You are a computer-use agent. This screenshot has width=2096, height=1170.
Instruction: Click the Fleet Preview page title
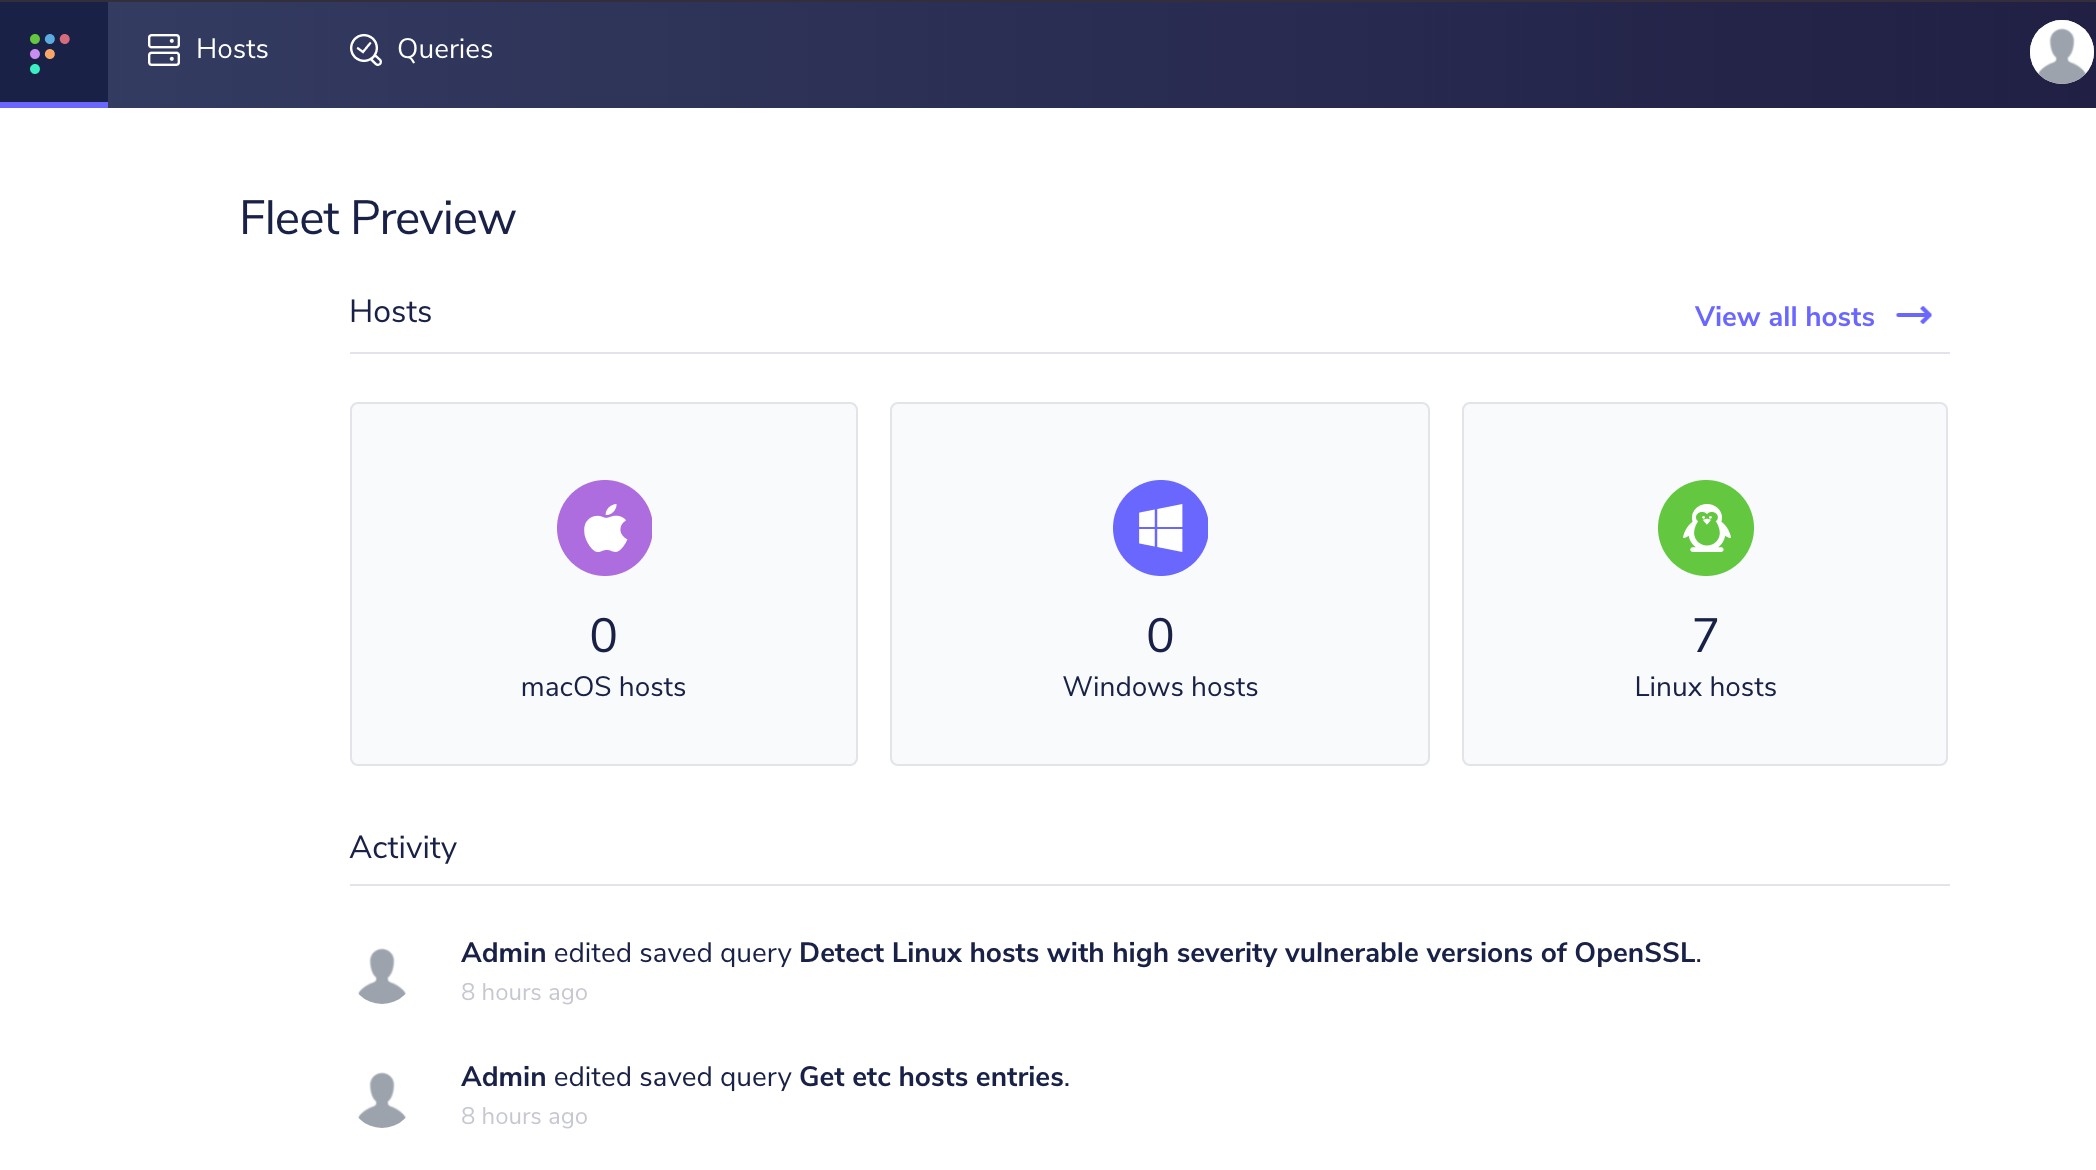tap(377, 217)
